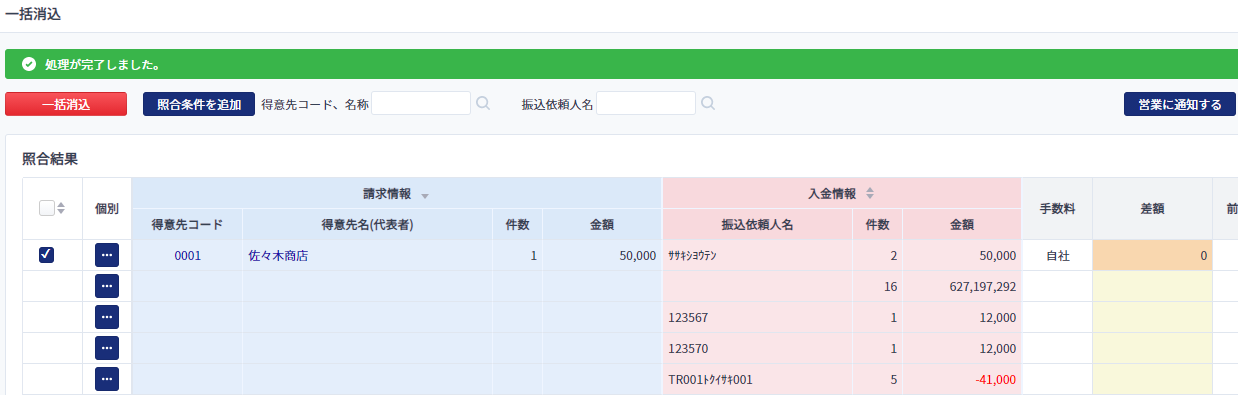Click 照合条件を追加 button
This screenshot has width=1238, height=395.
(x=199, y=104)
